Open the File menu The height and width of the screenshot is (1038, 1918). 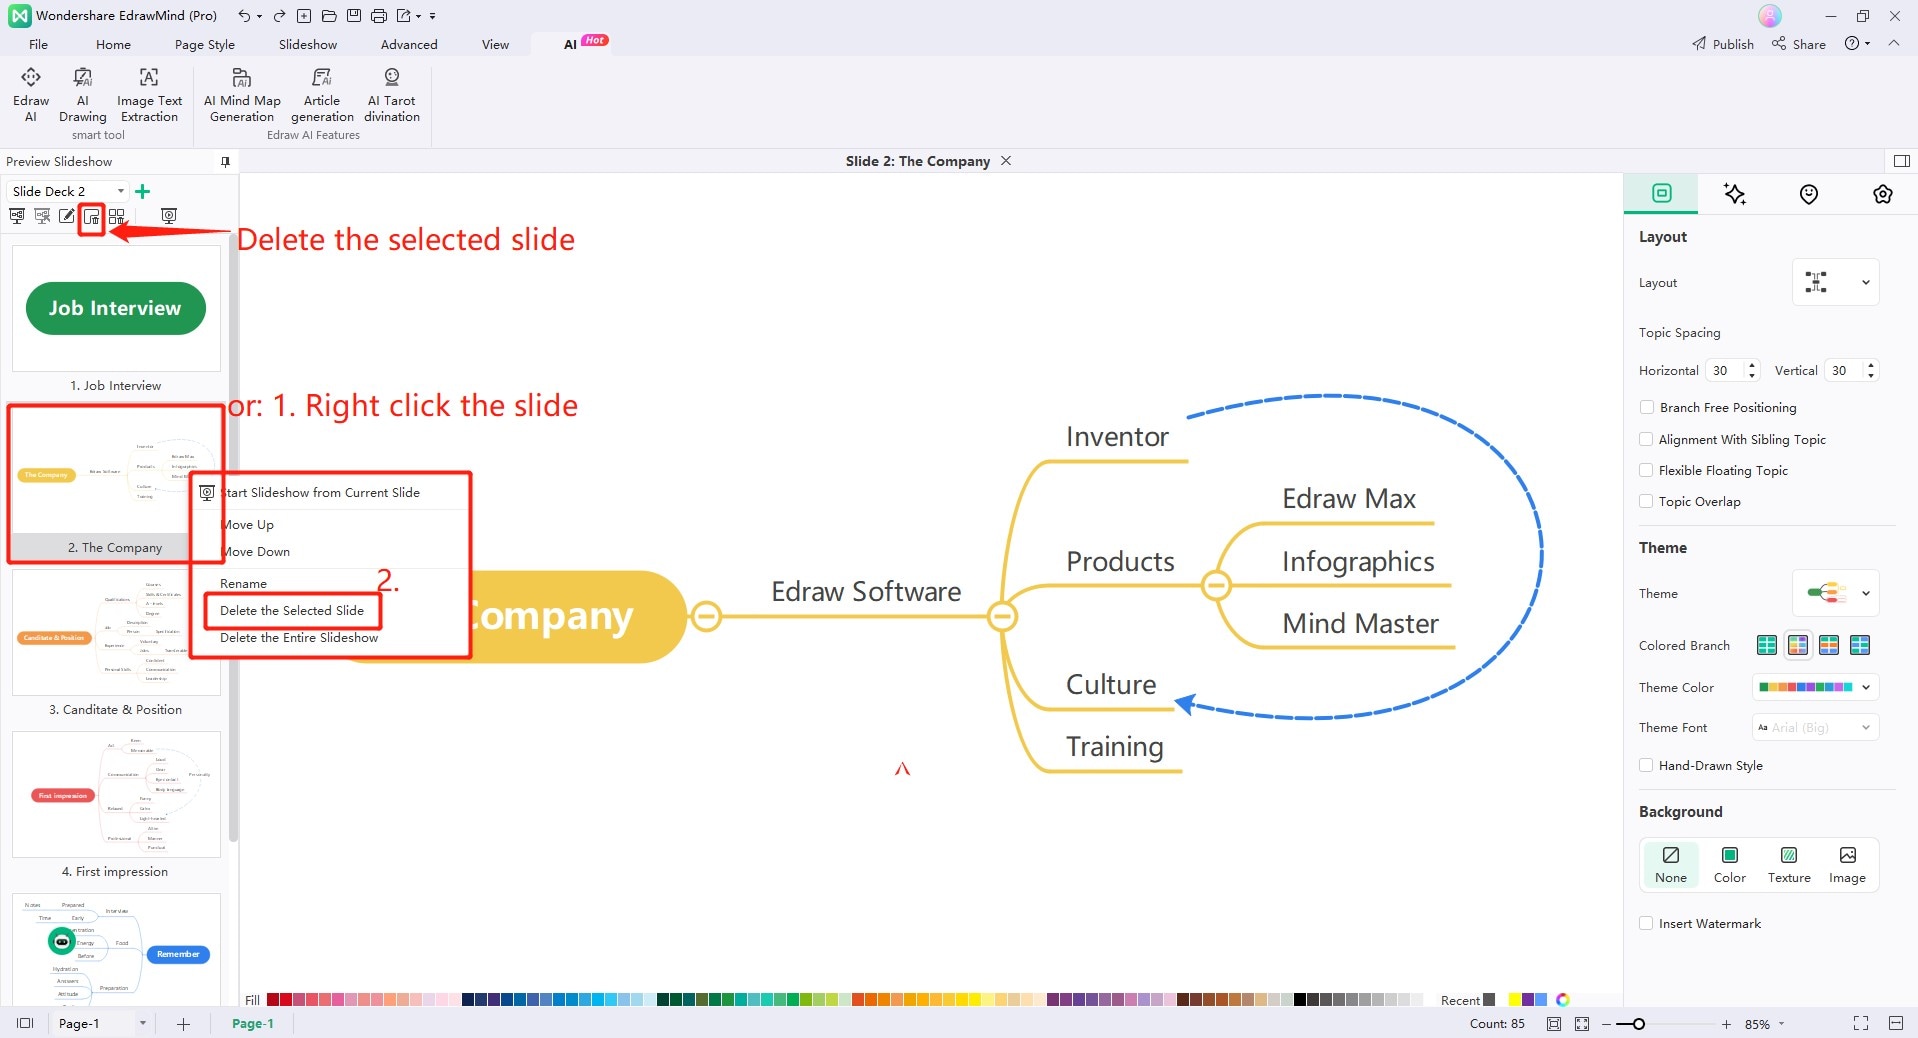(x=39, y=44)
